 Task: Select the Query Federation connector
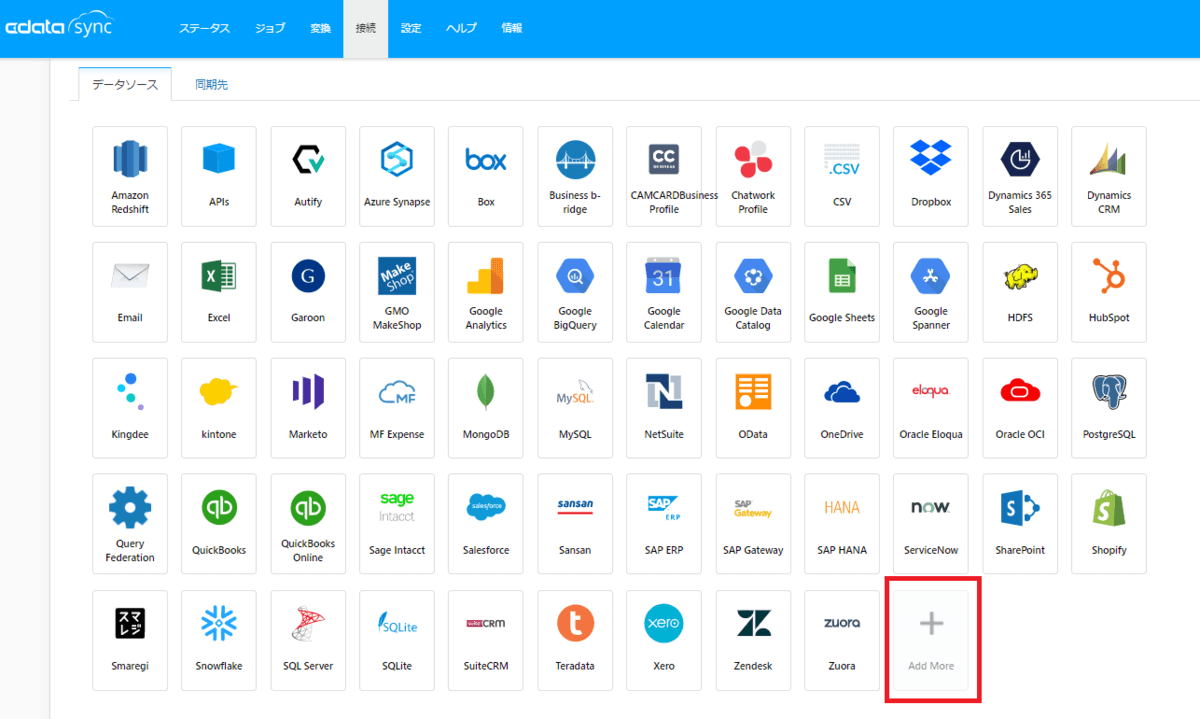130,524
